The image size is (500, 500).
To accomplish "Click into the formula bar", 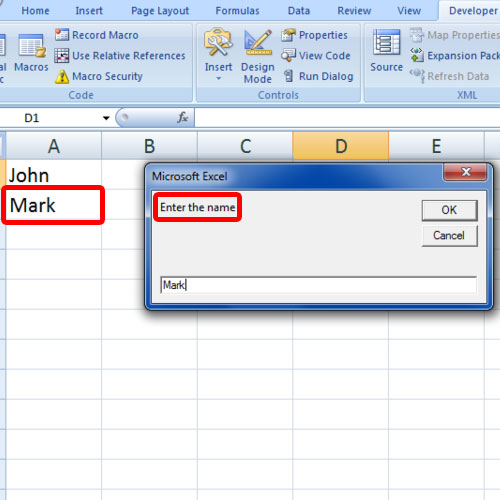I will 347,118.
